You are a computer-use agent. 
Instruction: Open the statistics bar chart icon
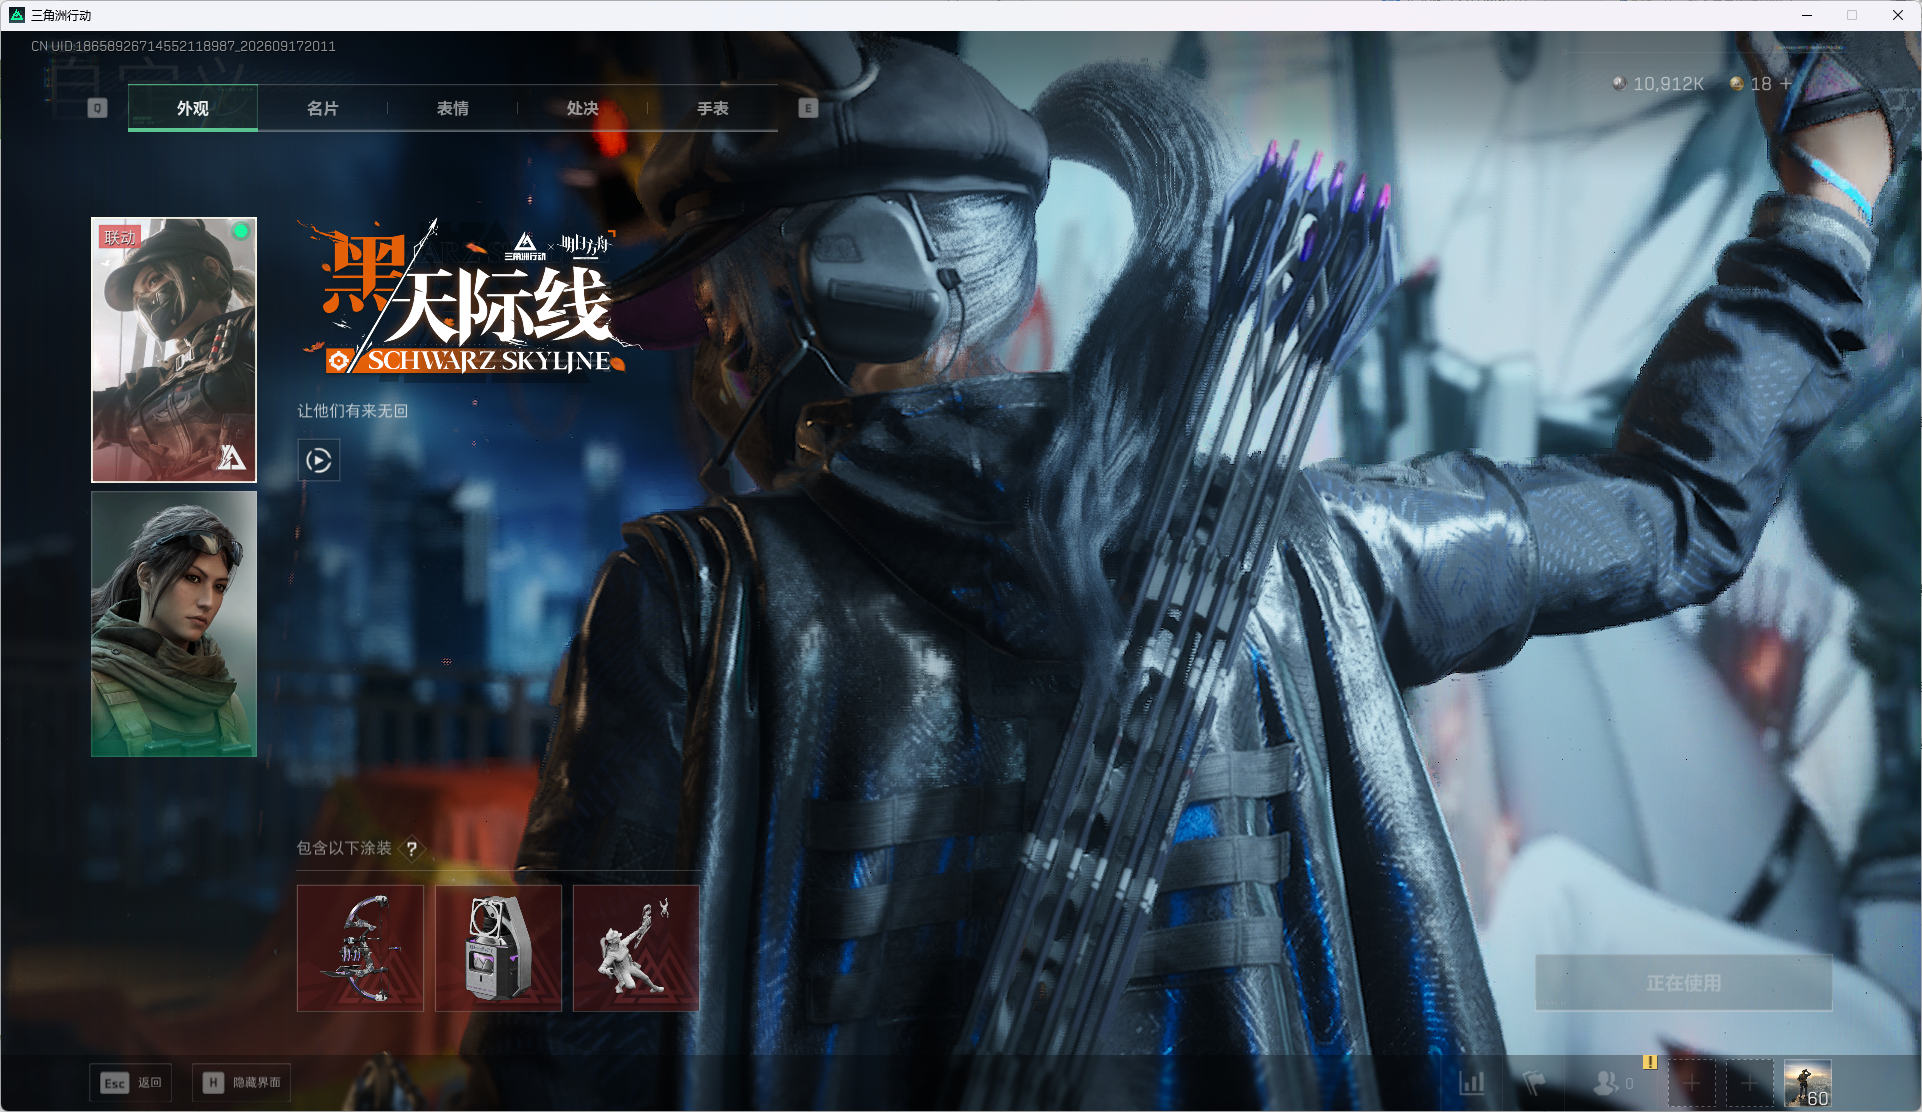coord(1472,1083)
